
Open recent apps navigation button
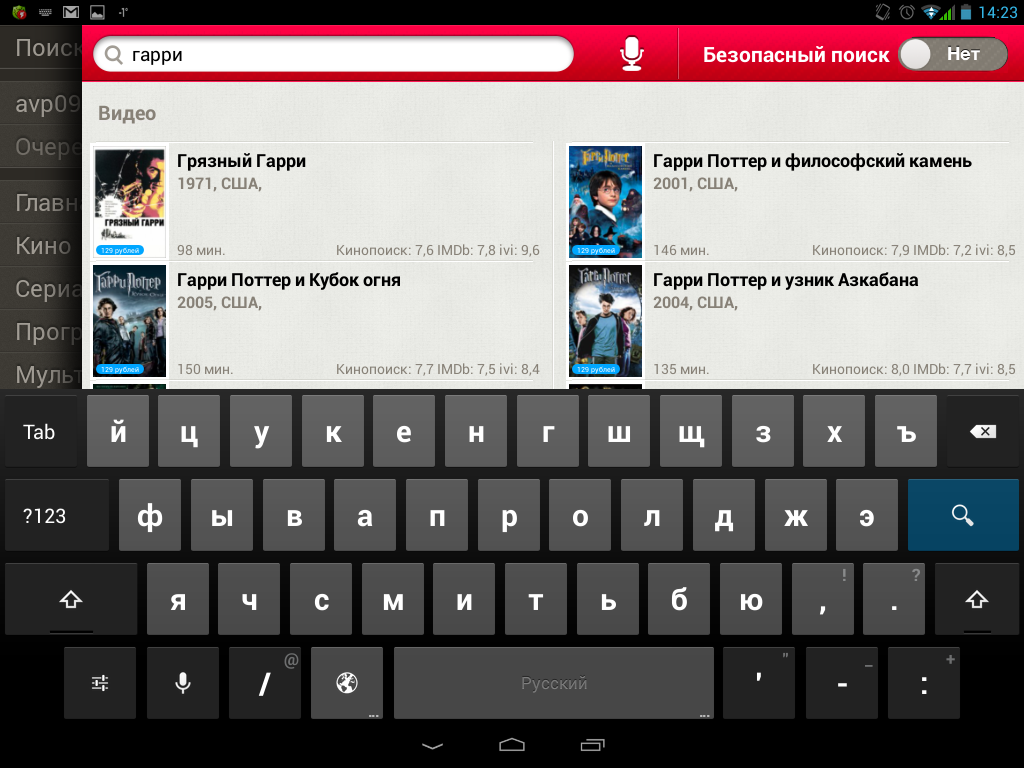click(592, 745)
